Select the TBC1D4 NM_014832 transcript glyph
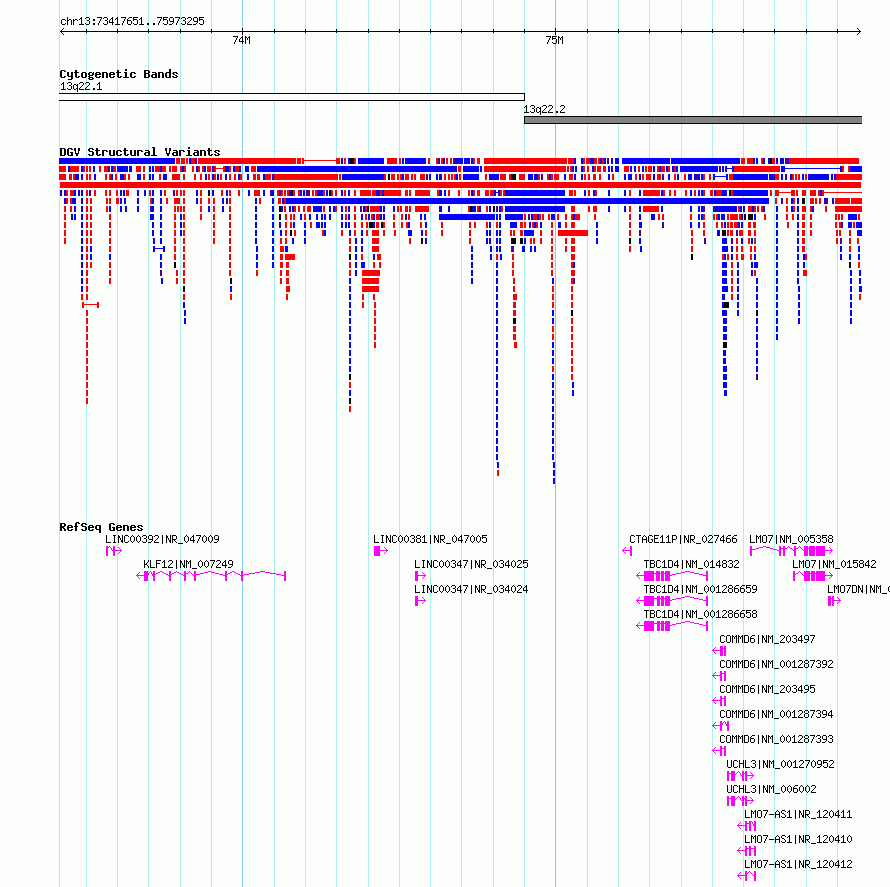The image size is (890, 887). (x=673, y=576)
